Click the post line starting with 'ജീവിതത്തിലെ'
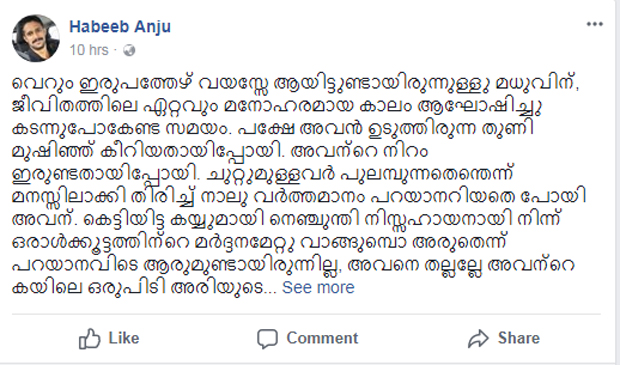The image size is (620, 365). pyautogui.click(x=277, y=106)
